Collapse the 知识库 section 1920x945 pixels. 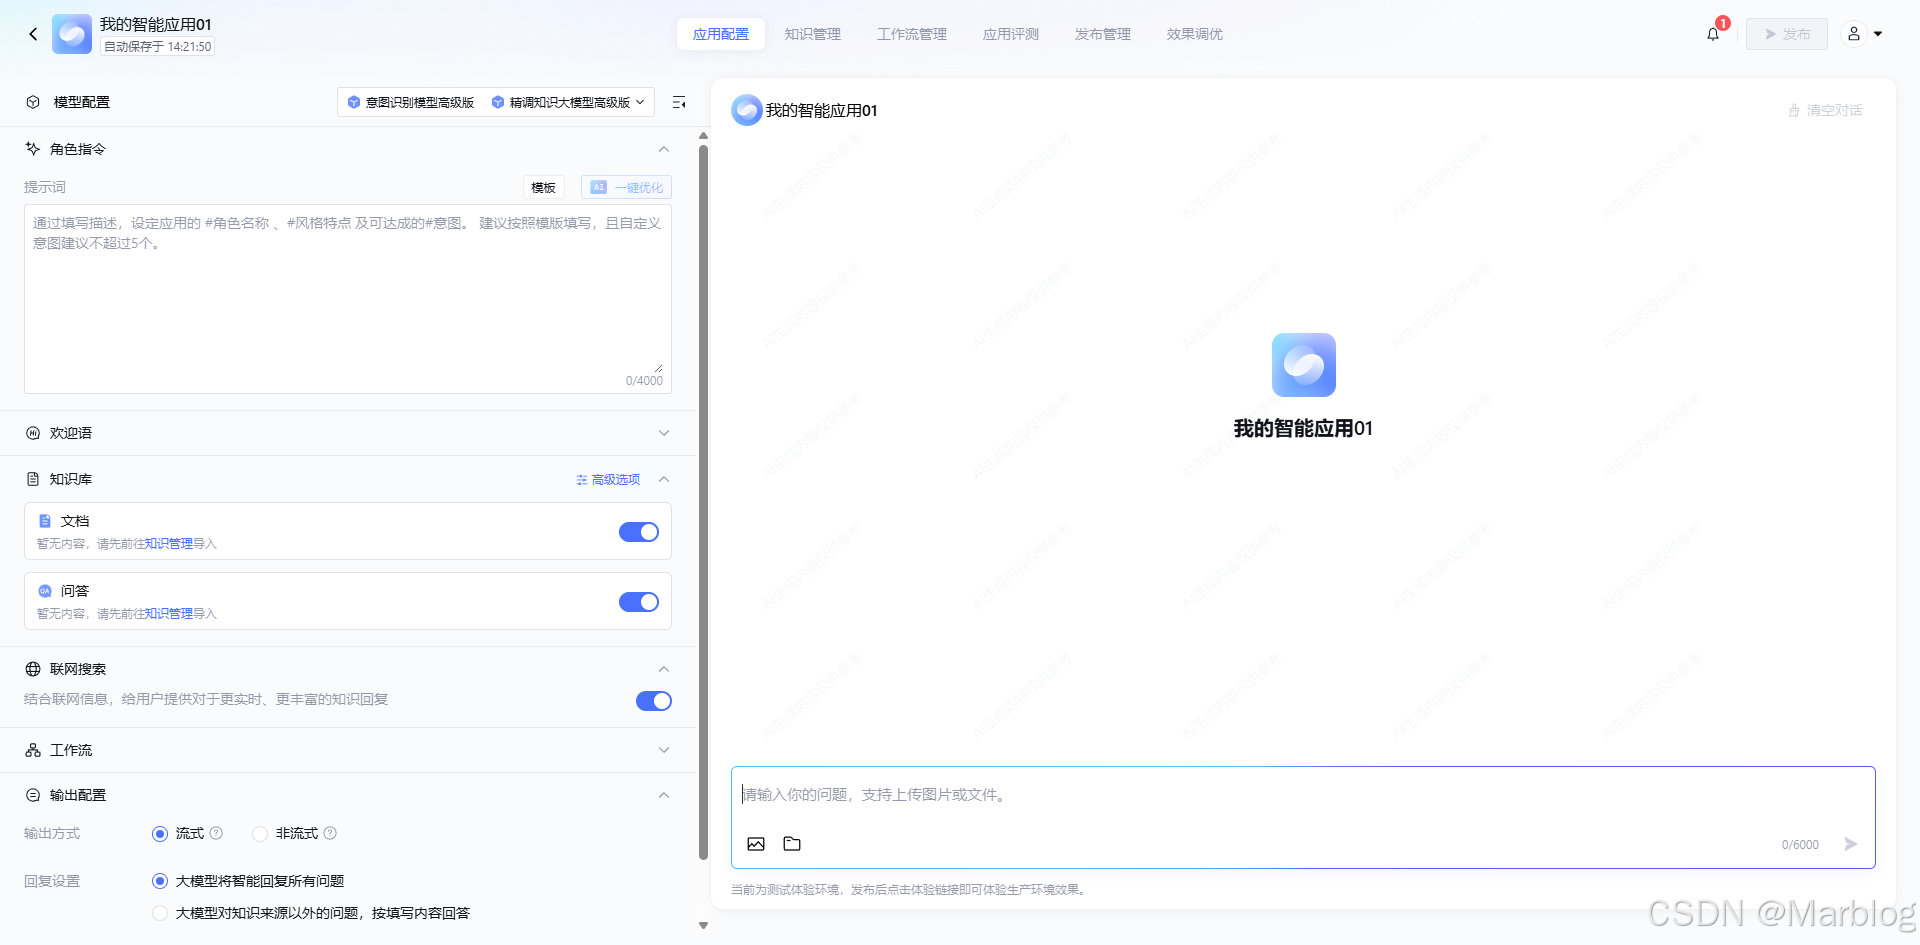pos(664,479)
